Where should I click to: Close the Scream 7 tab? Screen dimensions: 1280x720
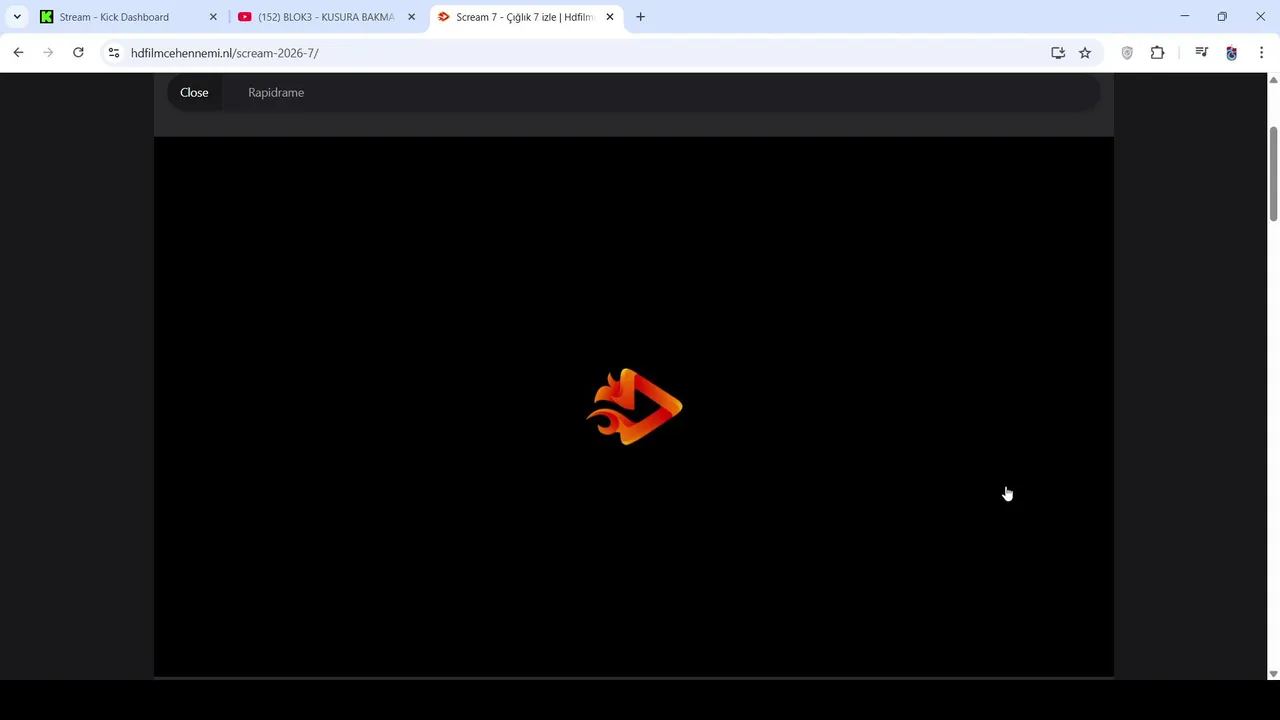[610, 17]
